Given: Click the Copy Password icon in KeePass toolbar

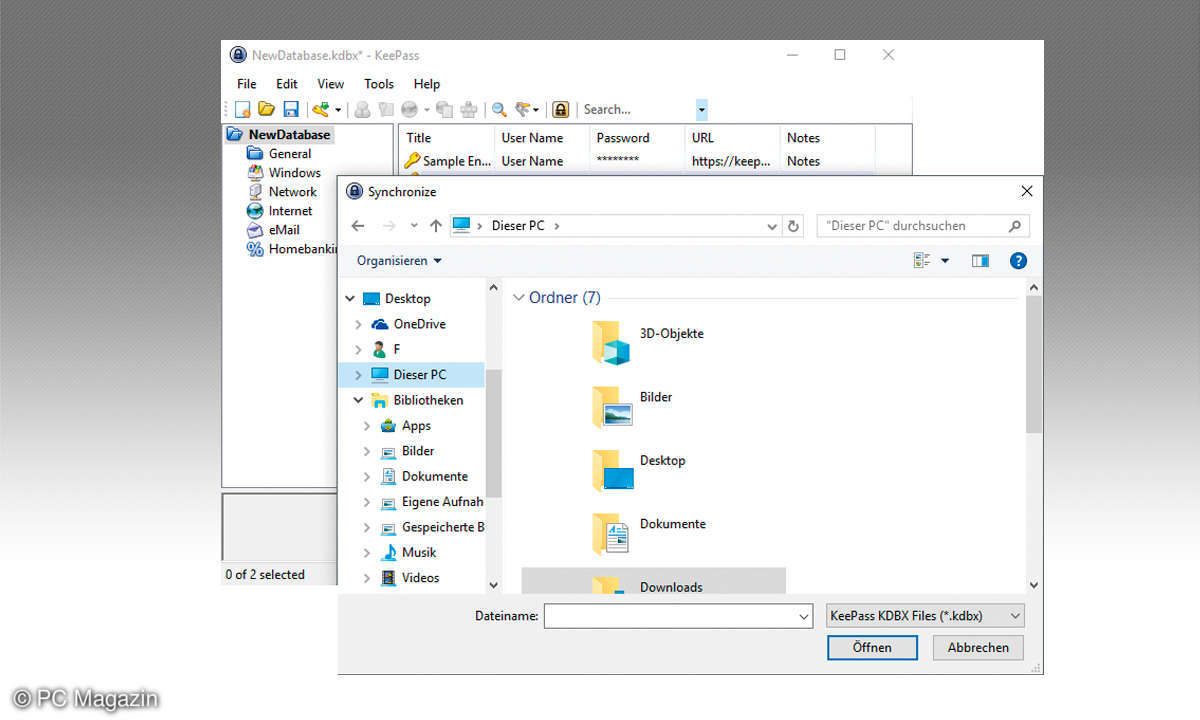Looking at the screenshot, I should [385, 109].
